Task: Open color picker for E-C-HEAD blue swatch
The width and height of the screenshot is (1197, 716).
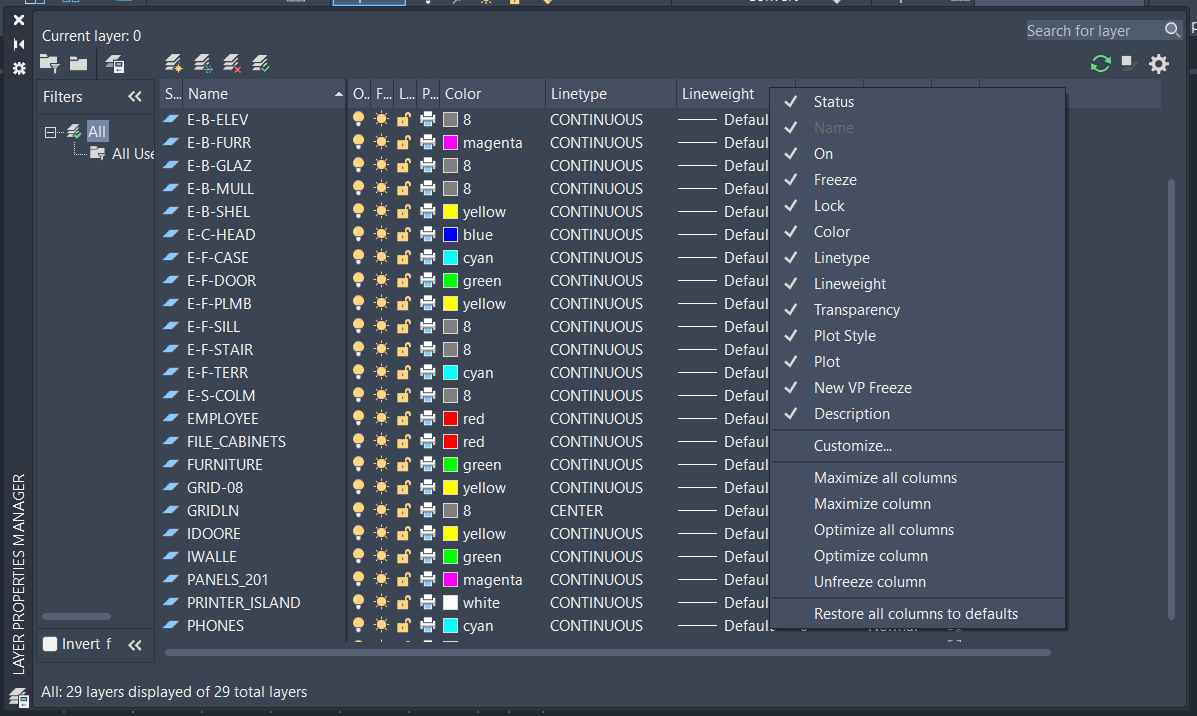Action: click(x=450, y=234)
